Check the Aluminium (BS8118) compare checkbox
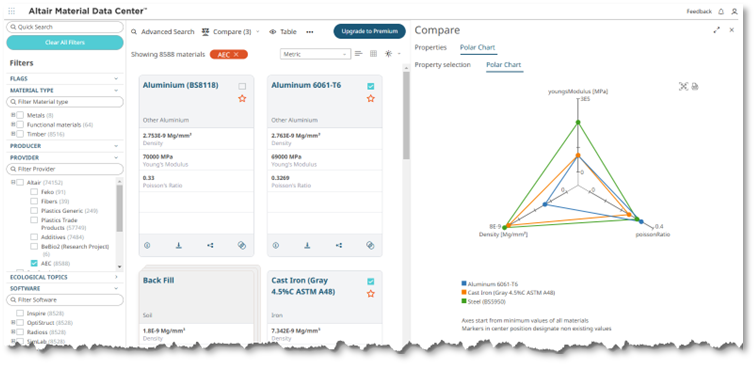This screenshot has height=367, width=756. tap(242, 86)
